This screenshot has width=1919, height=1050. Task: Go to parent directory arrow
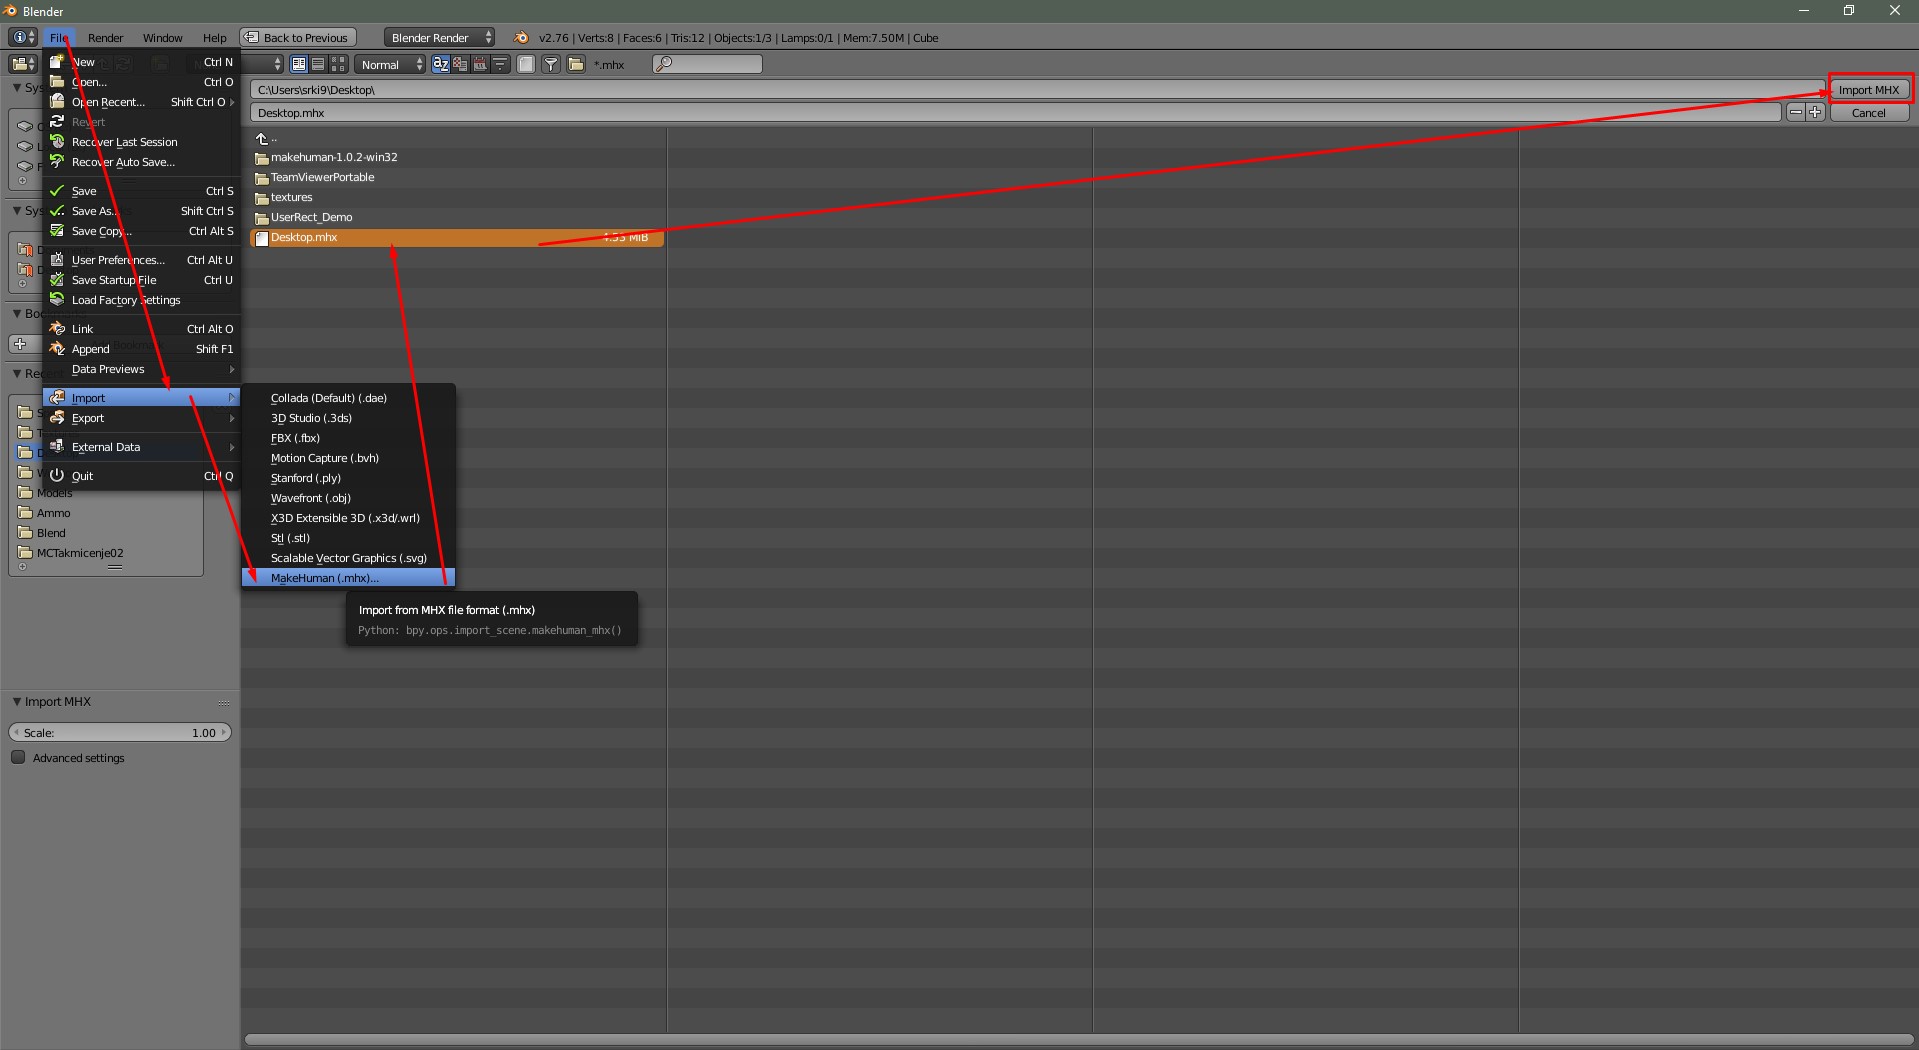(x=263, y=139)
